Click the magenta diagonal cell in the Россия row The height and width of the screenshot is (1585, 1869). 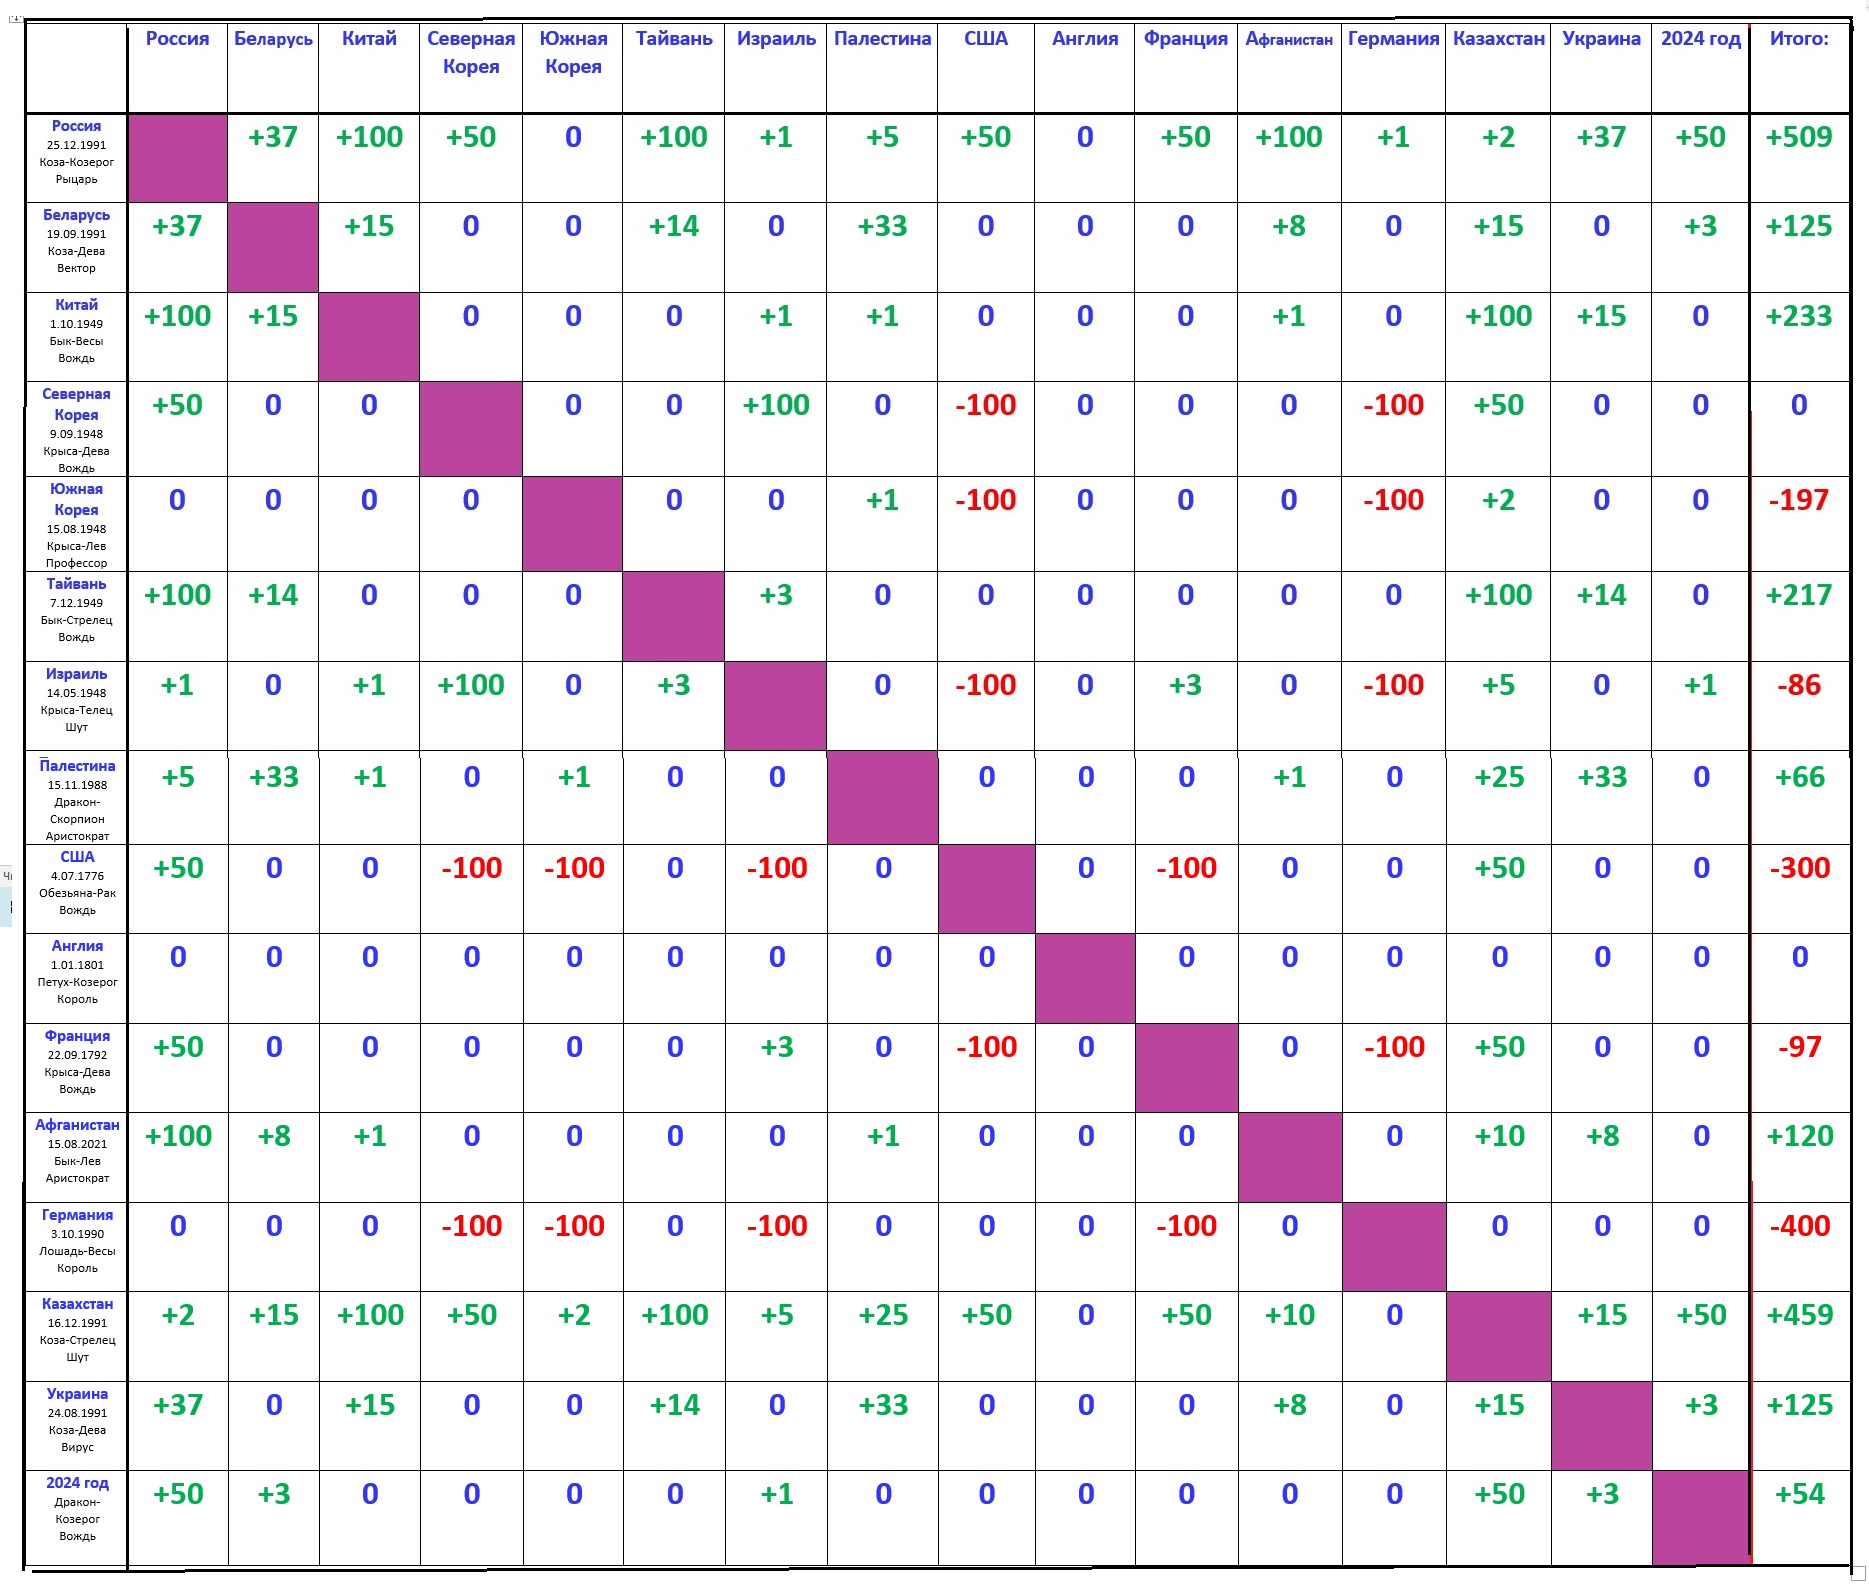coord(178,158)
